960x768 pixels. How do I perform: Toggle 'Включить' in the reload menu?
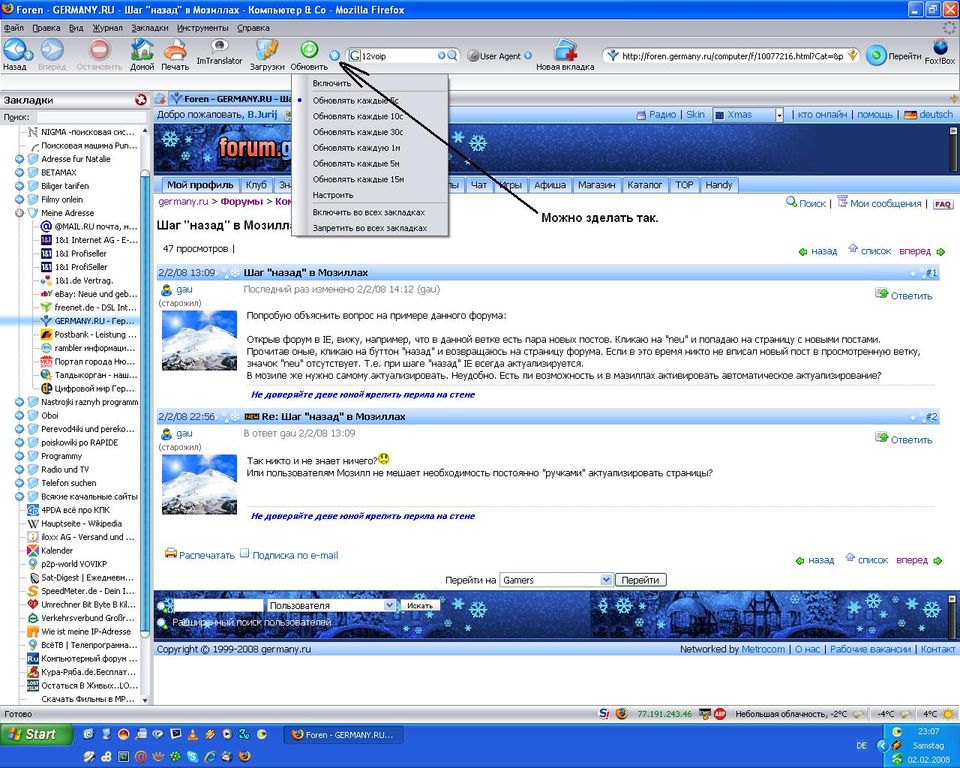369,83
